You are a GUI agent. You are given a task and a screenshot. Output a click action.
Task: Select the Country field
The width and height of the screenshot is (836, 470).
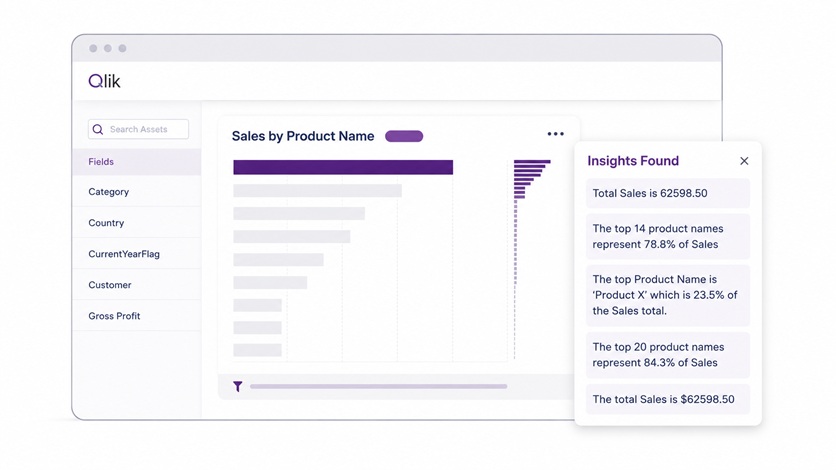tap(136, 223)
